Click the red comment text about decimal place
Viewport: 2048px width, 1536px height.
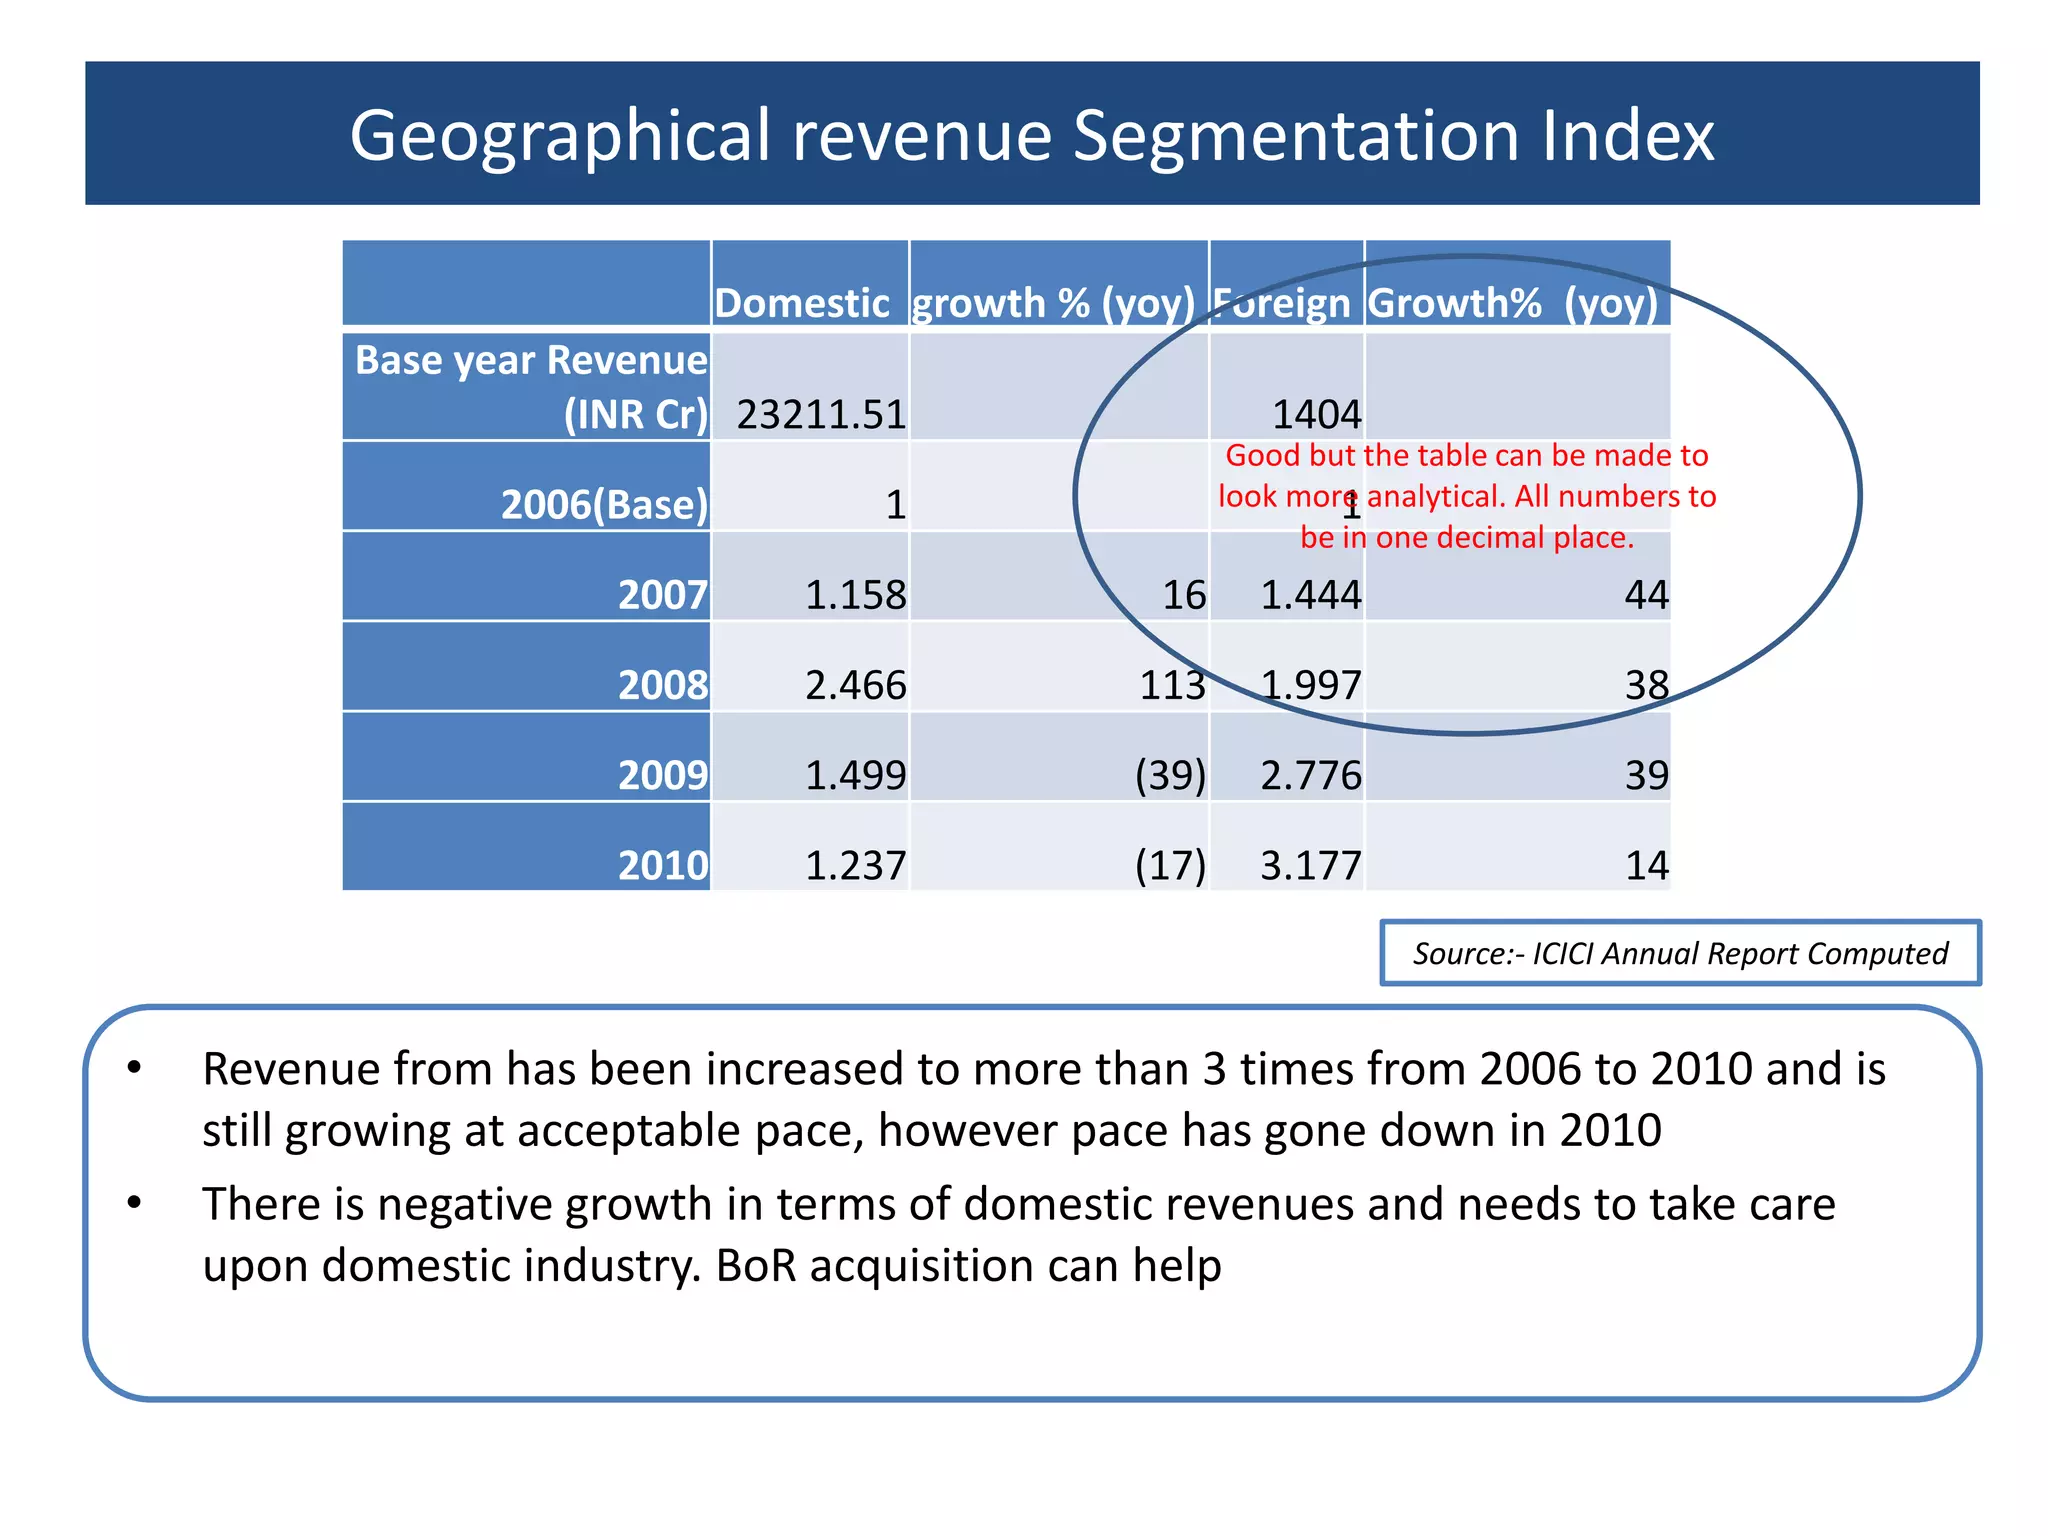tap(1466, 496)
